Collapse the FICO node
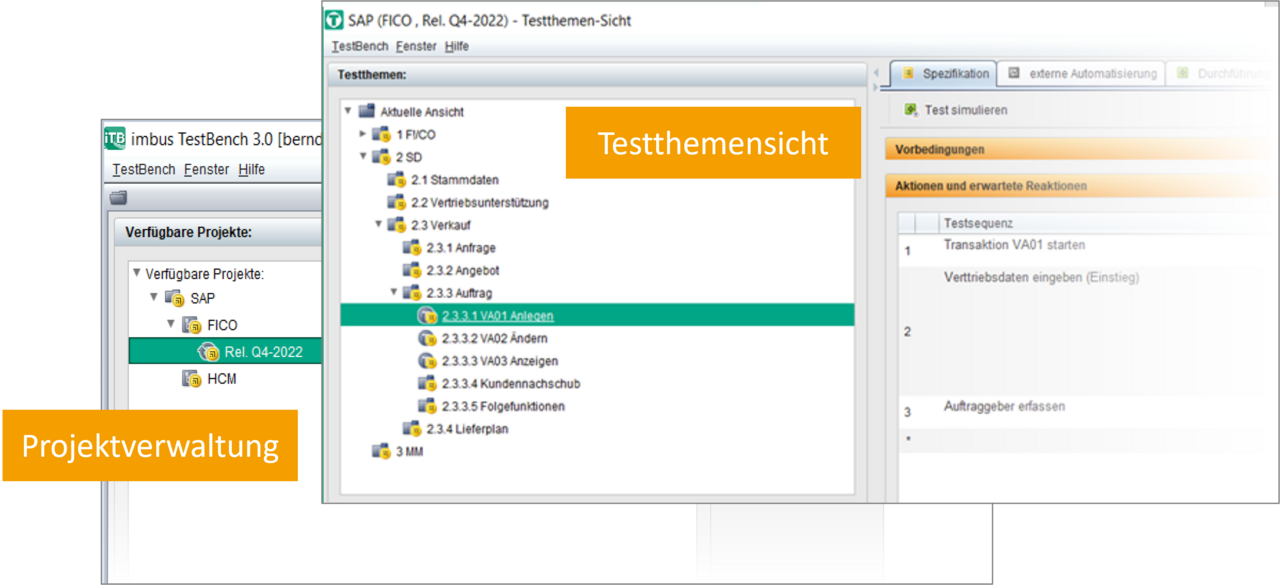 (171, 324)
